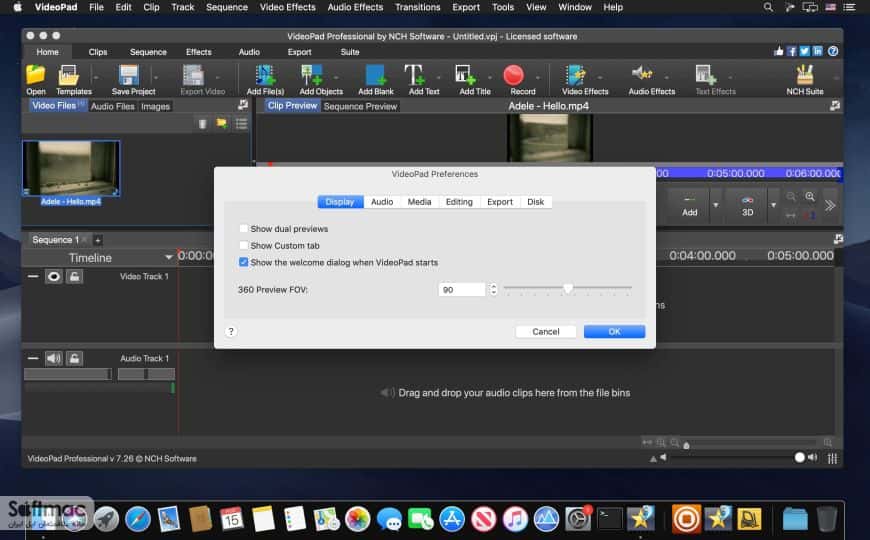Open the Images bin tab
Screen dimensions: 870x540
(155, 106)
